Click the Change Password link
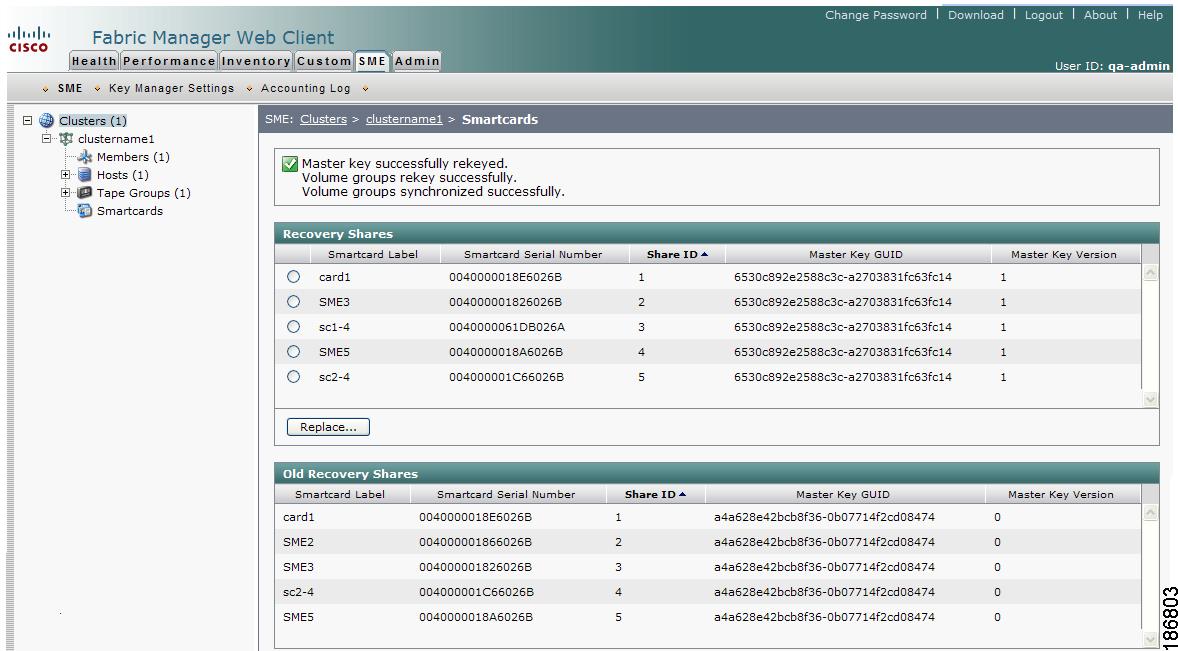1178x651 pixels. 876,15
